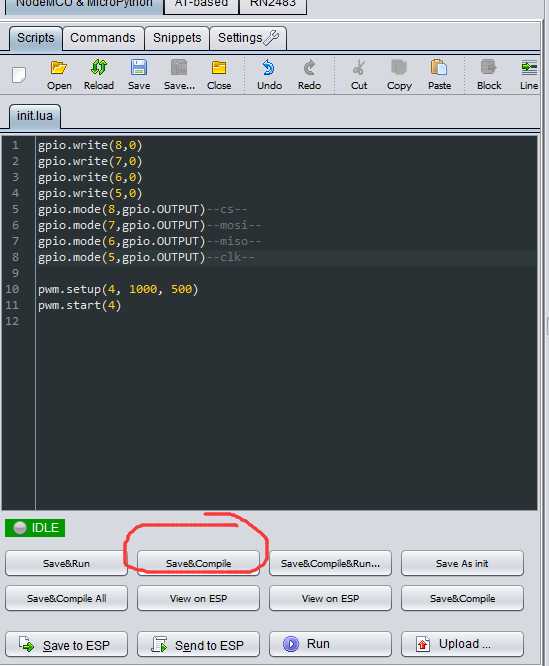Undo the last edit

click(x=269, y=75)
